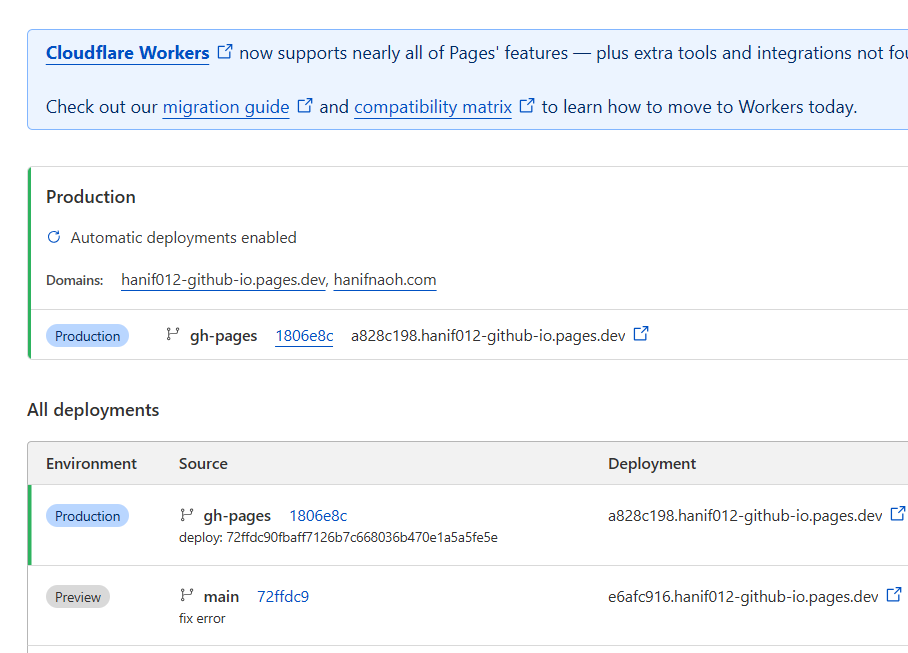Open the migration guide link
The width and height of the screenshot is (908, 653).
(225, 107)
